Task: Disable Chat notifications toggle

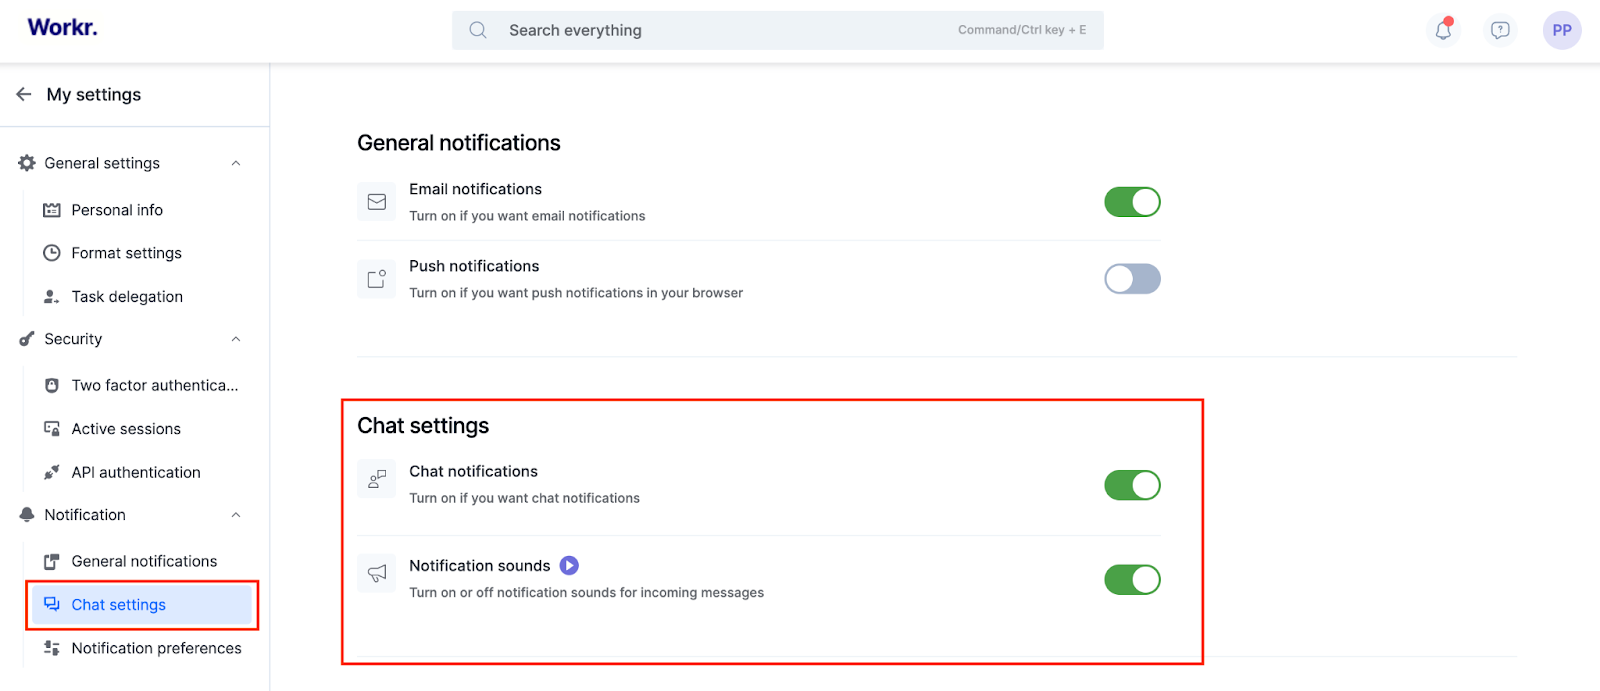Action: (1132, 485)
